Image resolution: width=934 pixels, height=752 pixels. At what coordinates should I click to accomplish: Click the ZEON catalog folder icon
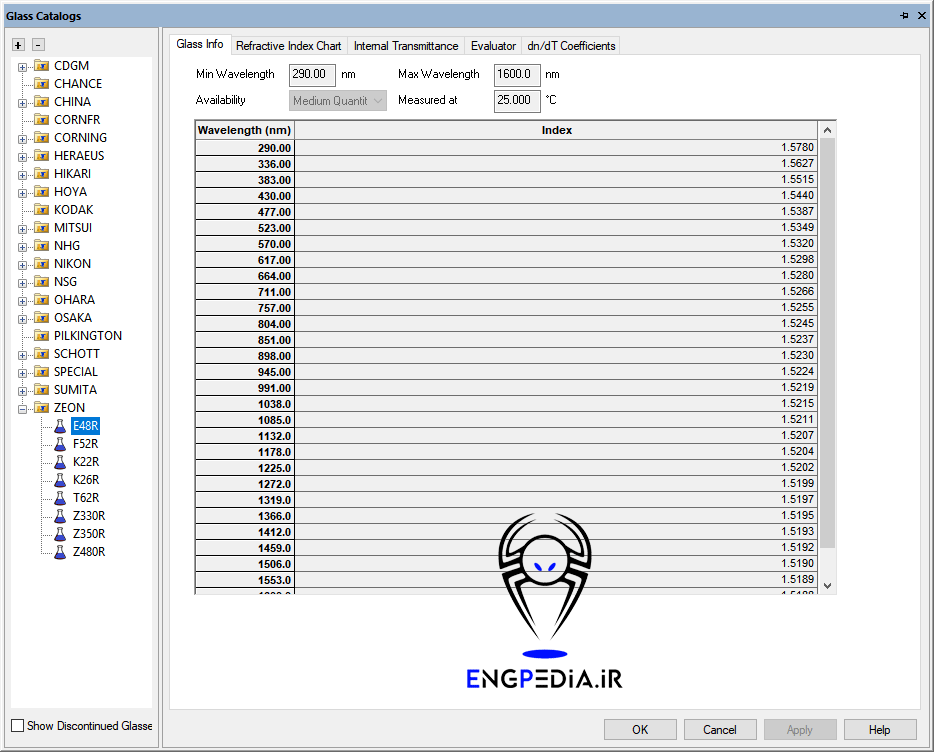[x=42, y=408]
